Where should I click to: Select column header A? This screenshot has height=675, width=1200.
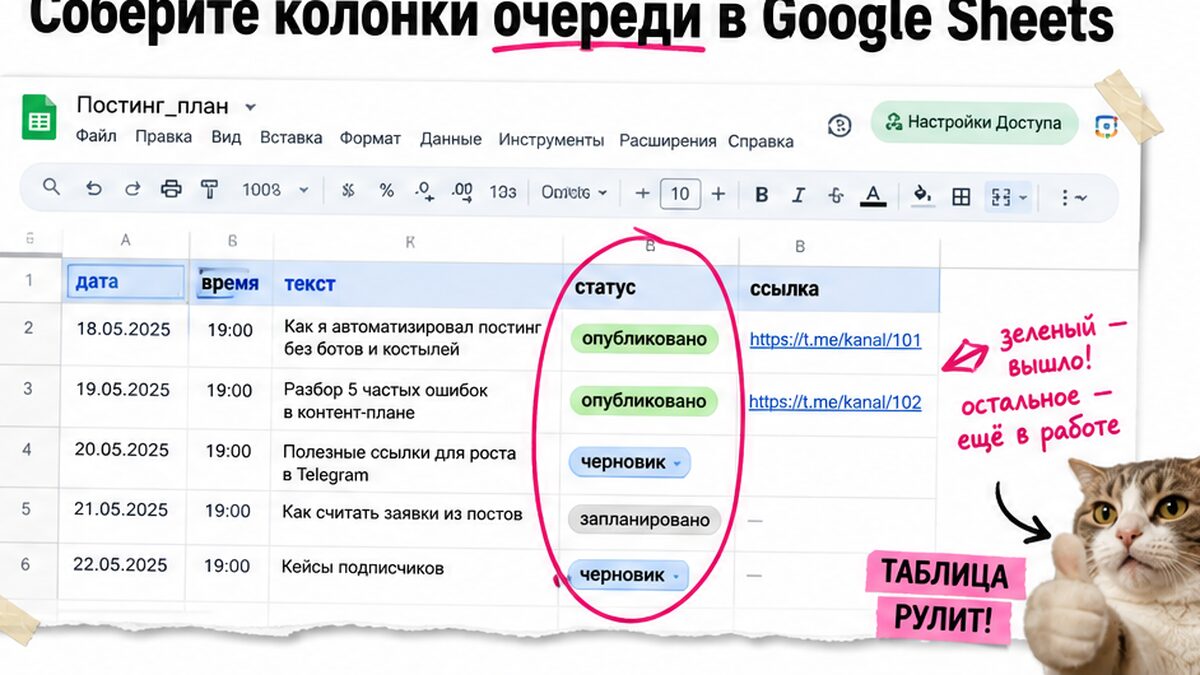pyautogui.click(x=125, y=240)
